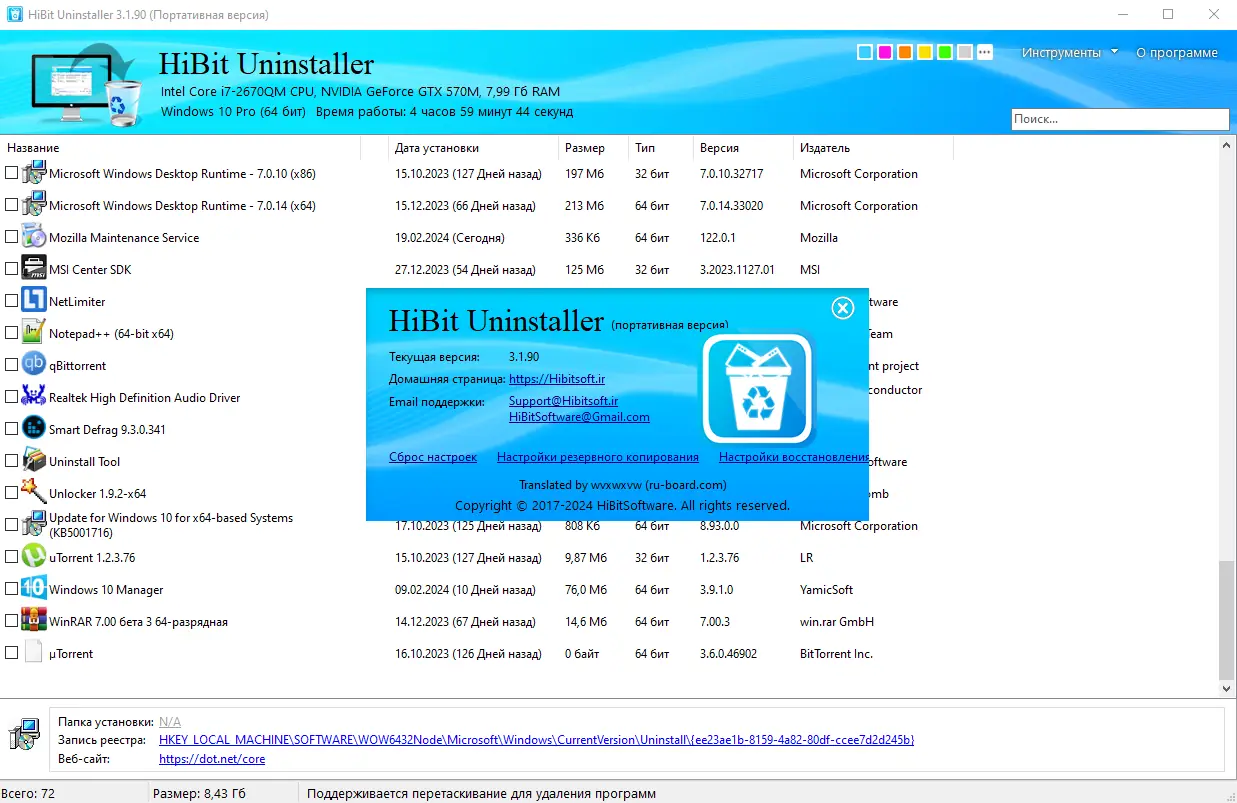This screenshot has height=803, width=1237.
Task: Click the blank µTorrent file icon
Action: coord(34,653)
